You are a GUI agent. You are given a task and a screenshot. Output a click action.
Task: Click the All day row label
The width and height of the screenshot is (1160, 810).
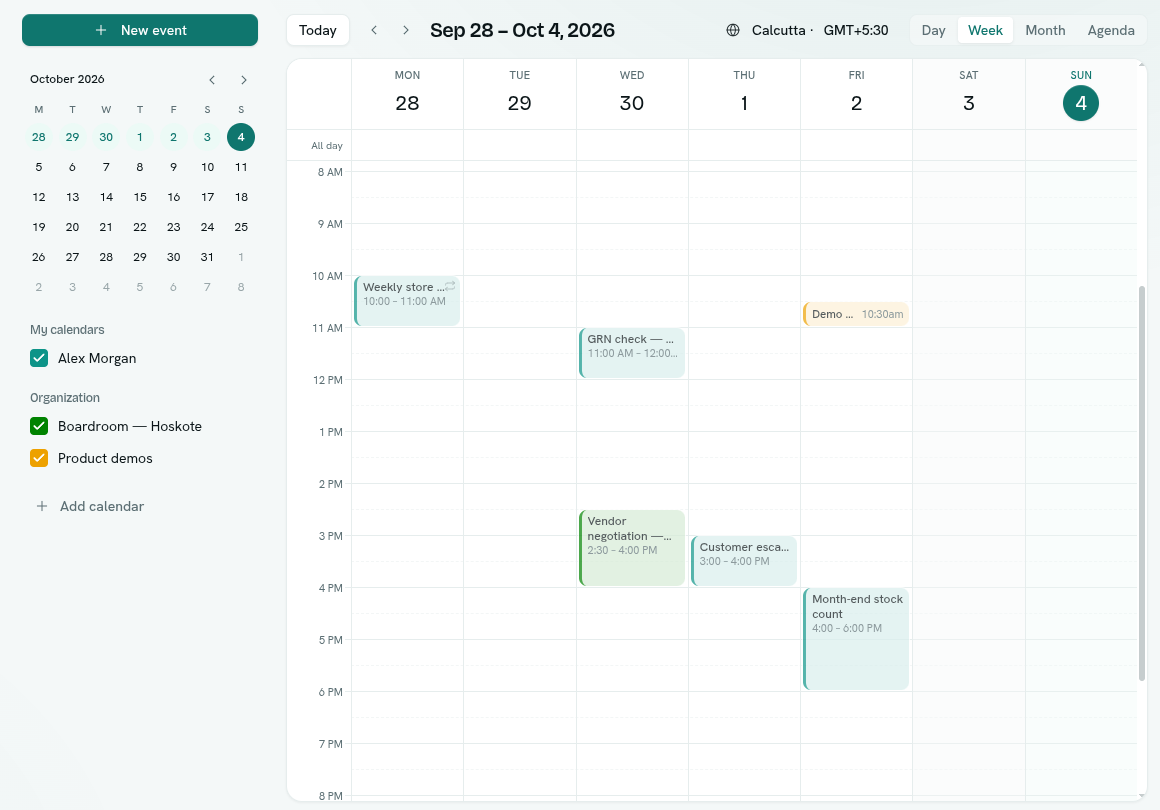coord(327,146)
